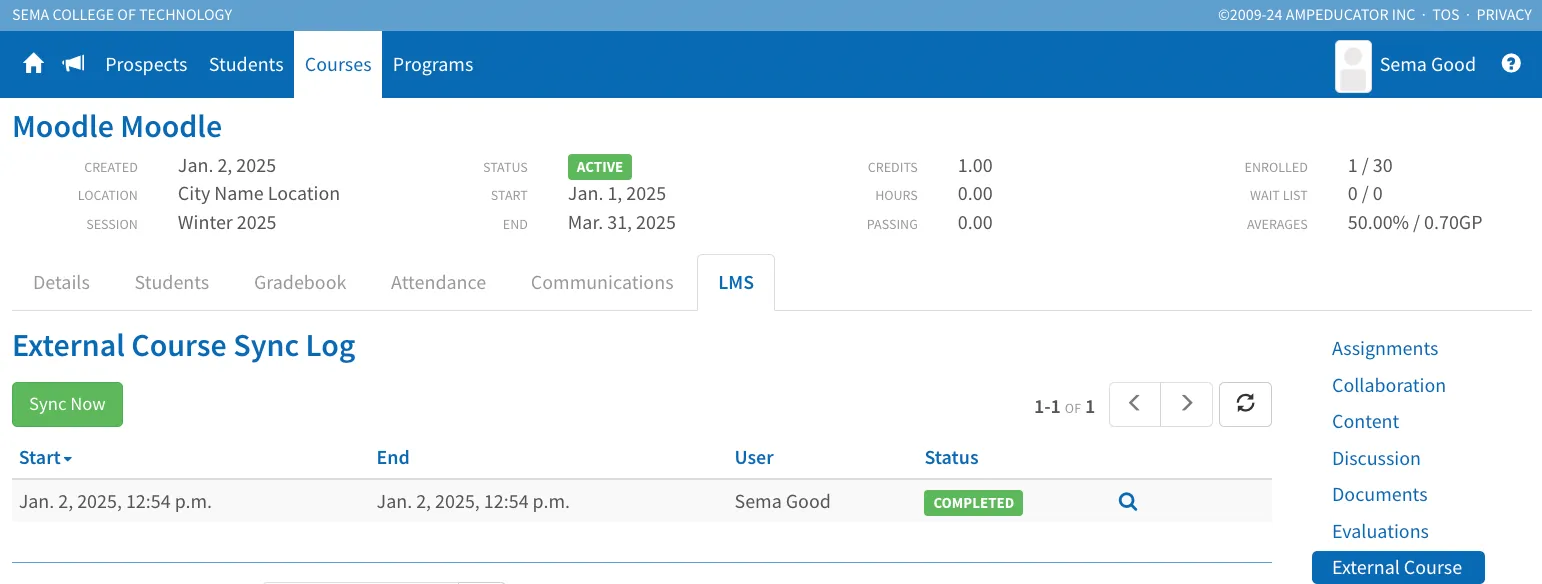
Task: Go to the home page icon
Action: pos(34,65)
